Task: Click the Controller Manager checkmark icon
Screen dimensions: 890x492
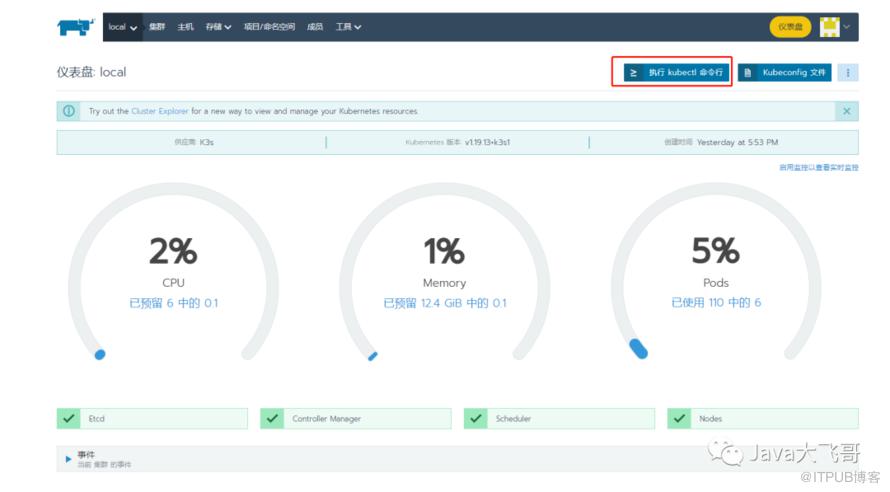Action: tap(272, 418)
